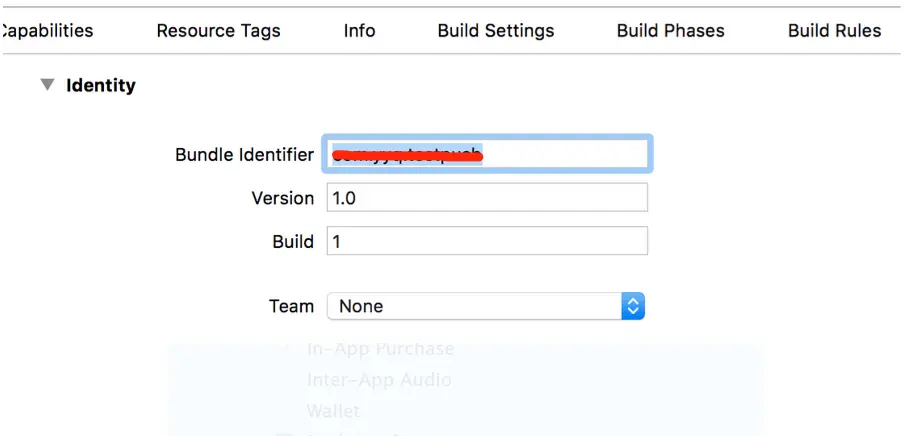912x436 pixels.
Task: Click the Build number field
Action: [x=487, y=241]
